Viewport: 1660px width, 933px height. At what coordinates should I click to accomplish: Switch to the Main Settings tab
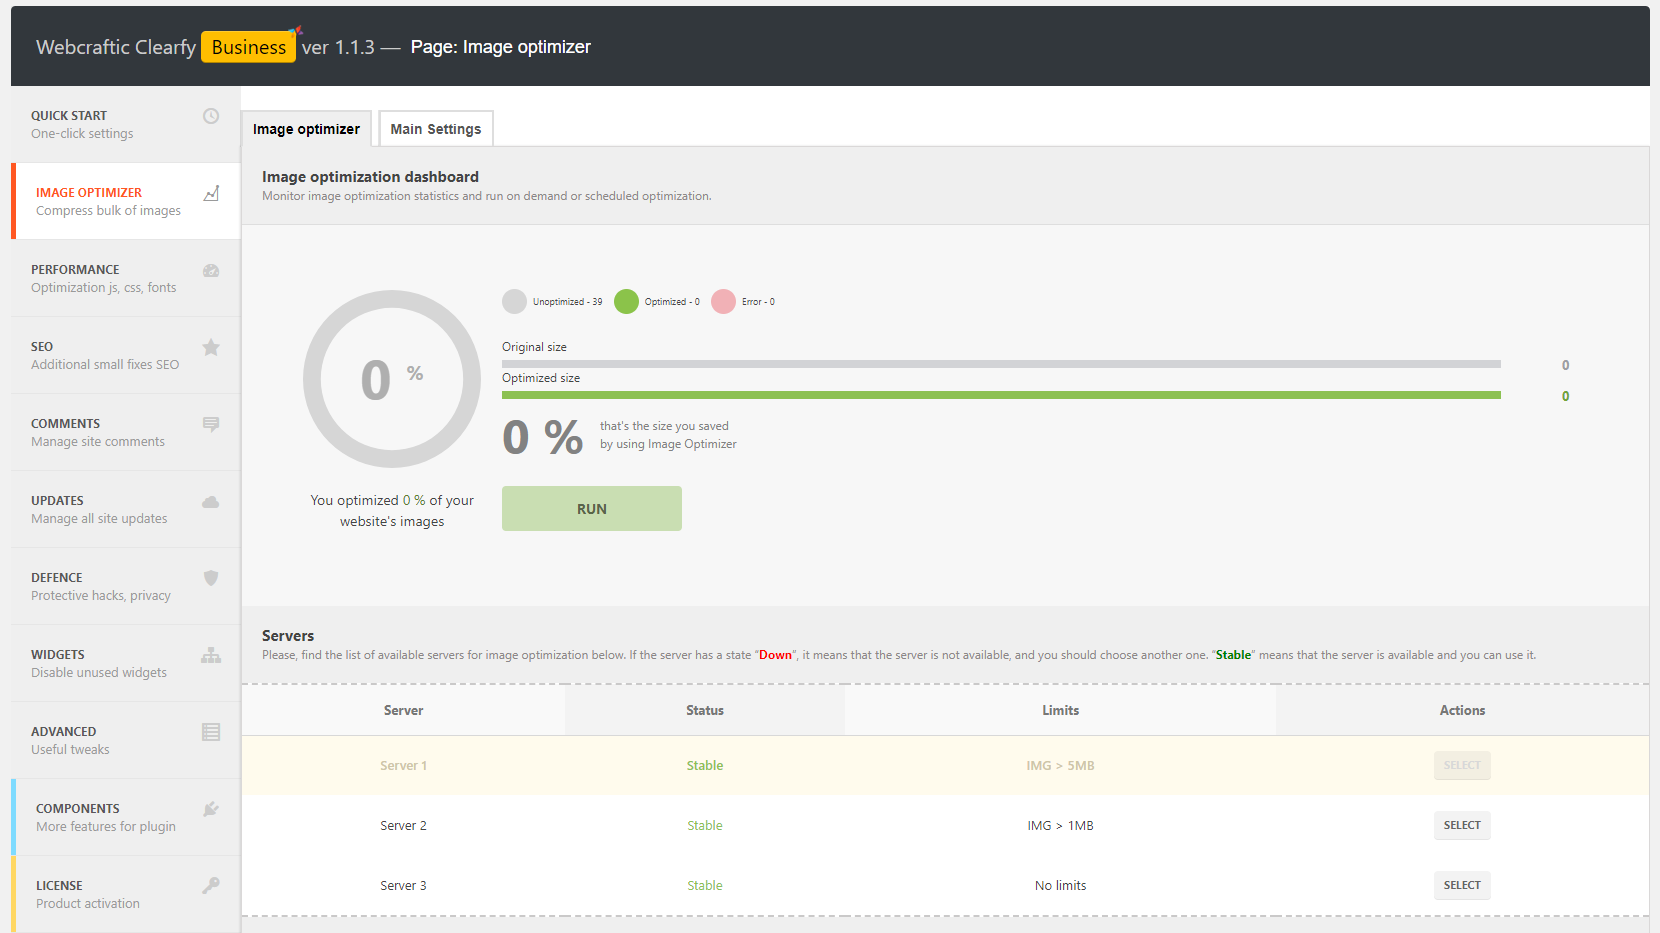tap(435, 129)
